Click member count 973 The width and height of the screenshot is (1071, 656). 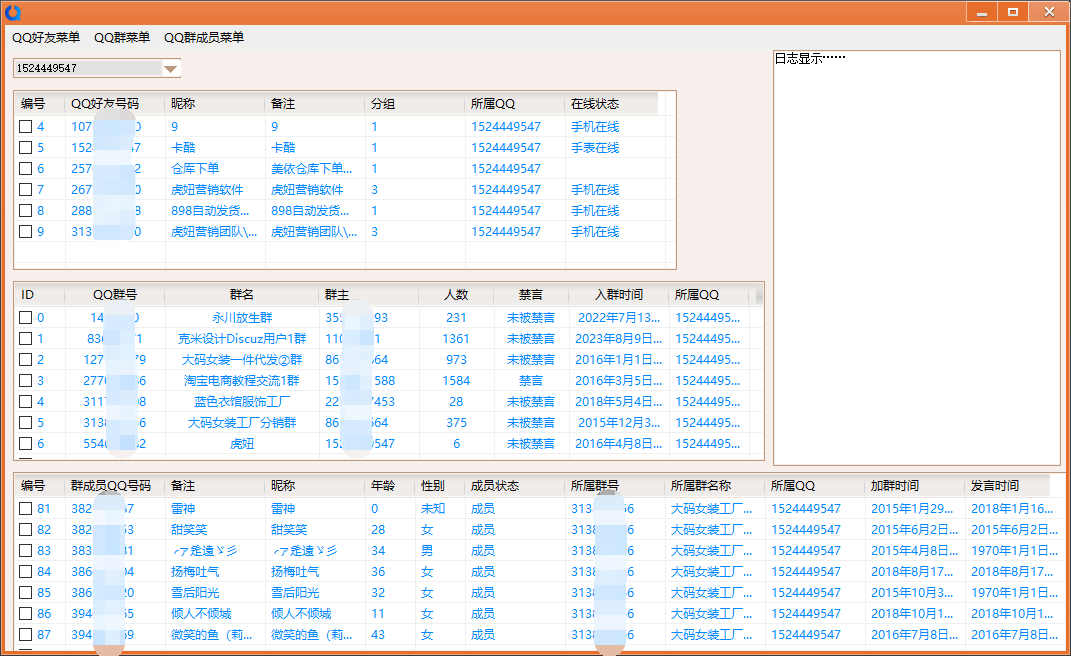456,359
